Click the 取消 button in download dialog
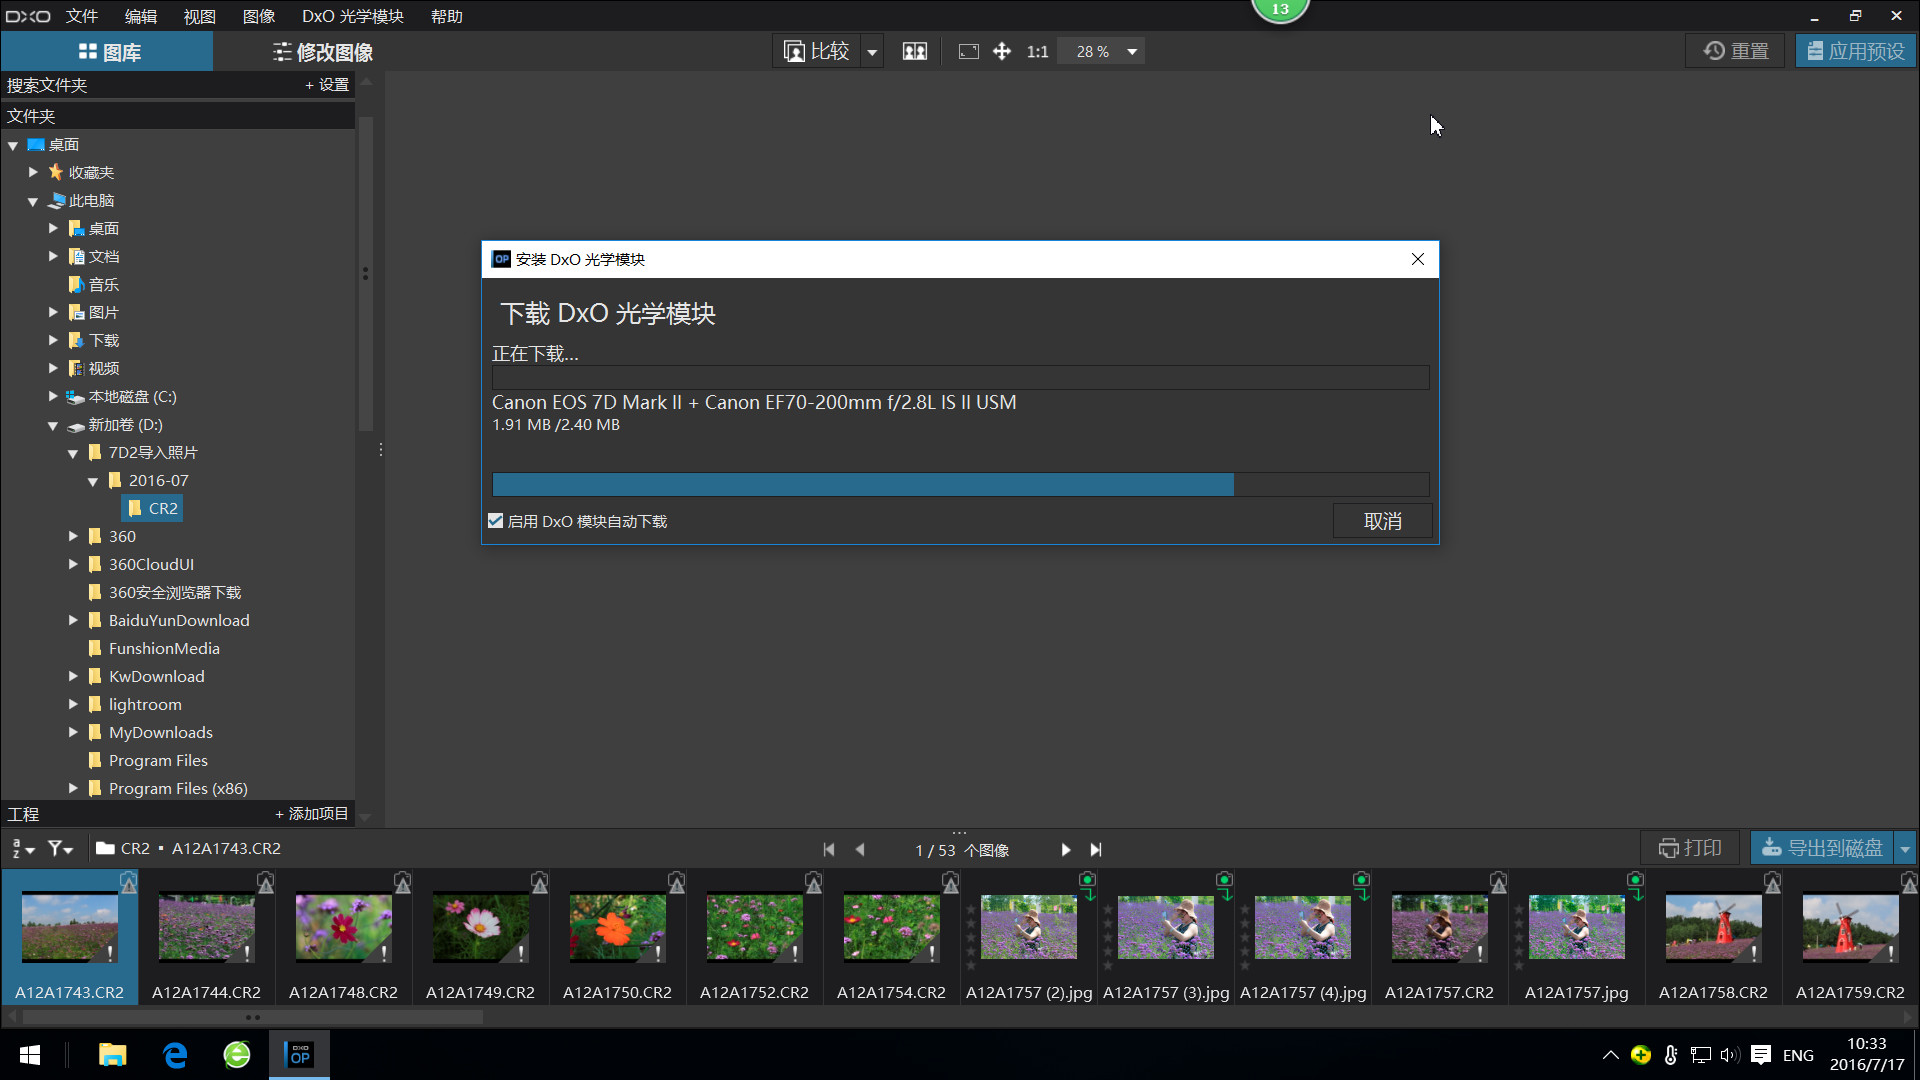This screenshot has height=1080, width=1920. coord(1383,521)
